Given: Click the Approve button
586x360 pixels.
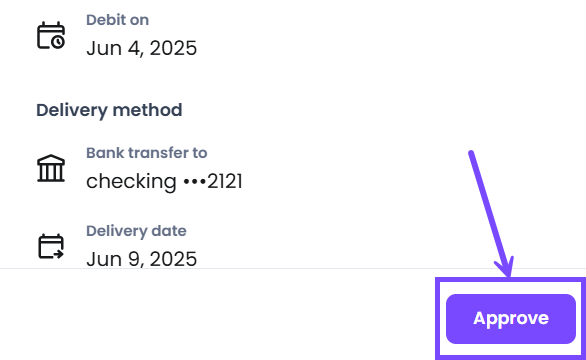Looking at the screenshot, I should (x=511, y=319).
